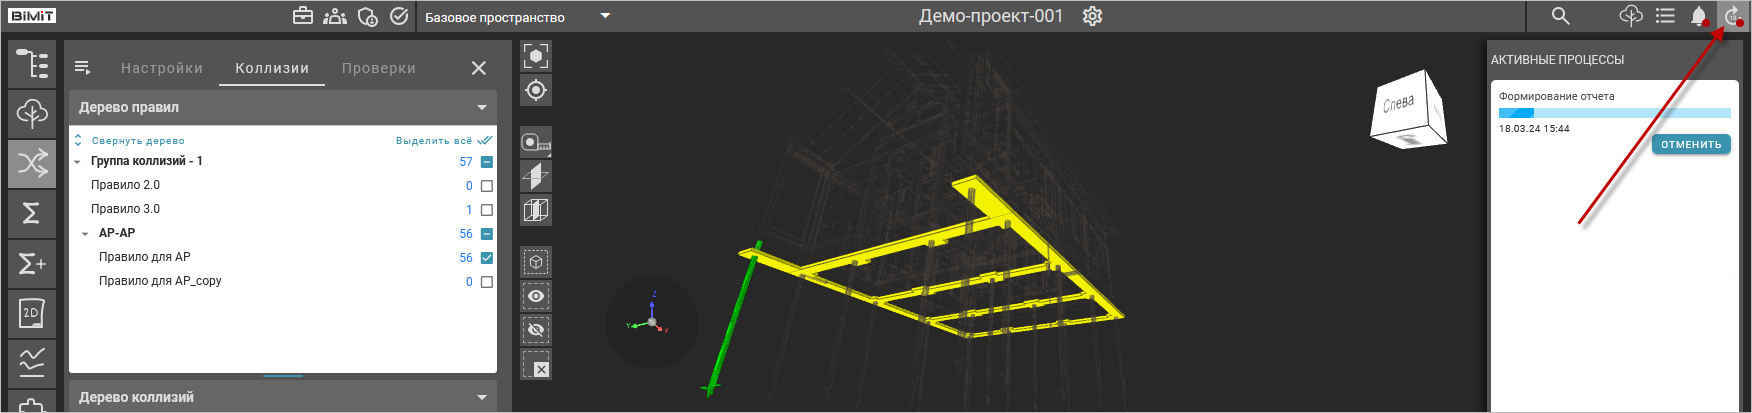This screenshot has height=413, width=1752.
Task: Open the active processes icon in header
Action: (x=1732, y=16)
